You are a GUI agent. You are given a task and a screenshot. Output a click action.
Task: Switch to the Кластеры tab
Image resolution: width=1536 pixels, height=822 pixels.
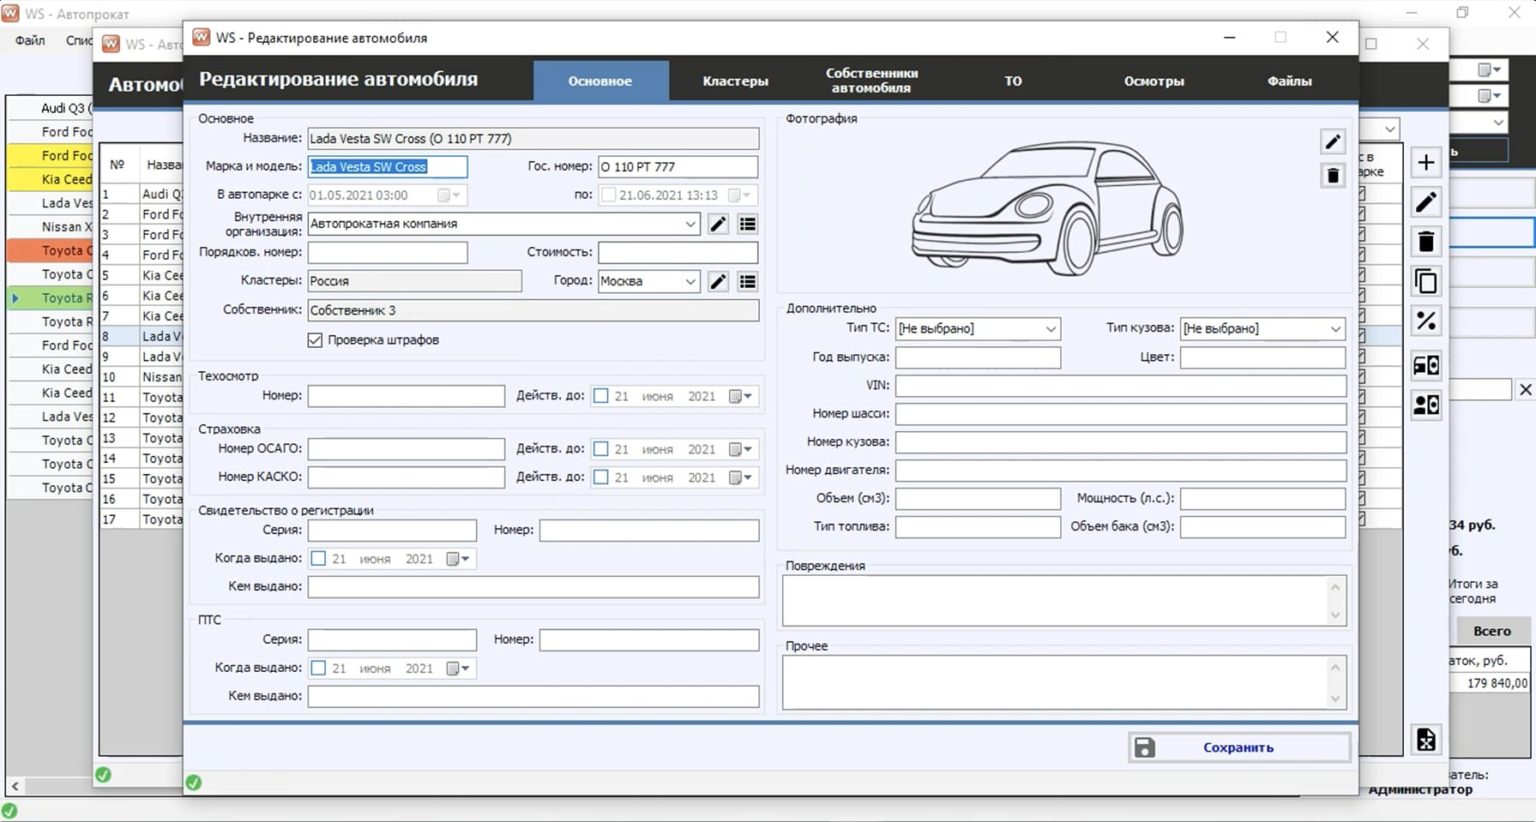pos(735,80)
